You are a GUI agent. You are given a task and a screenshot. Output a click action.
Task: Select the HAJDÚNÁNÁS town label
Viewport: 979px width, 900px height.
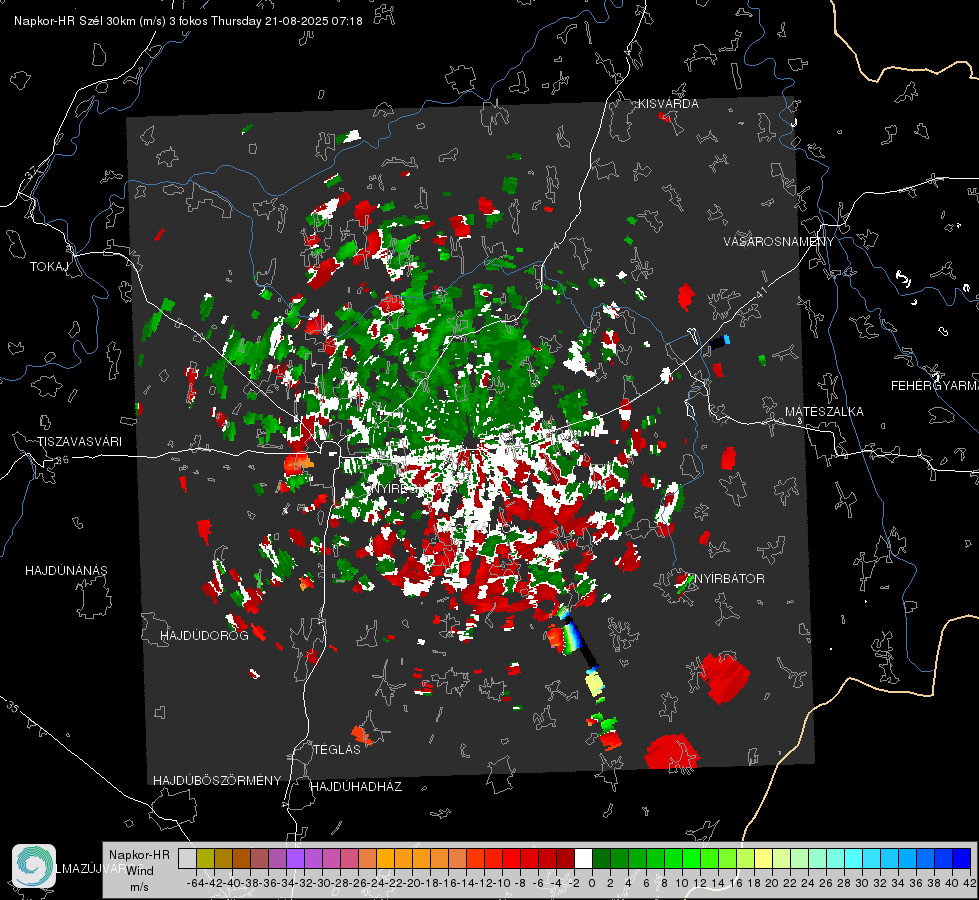66,571
